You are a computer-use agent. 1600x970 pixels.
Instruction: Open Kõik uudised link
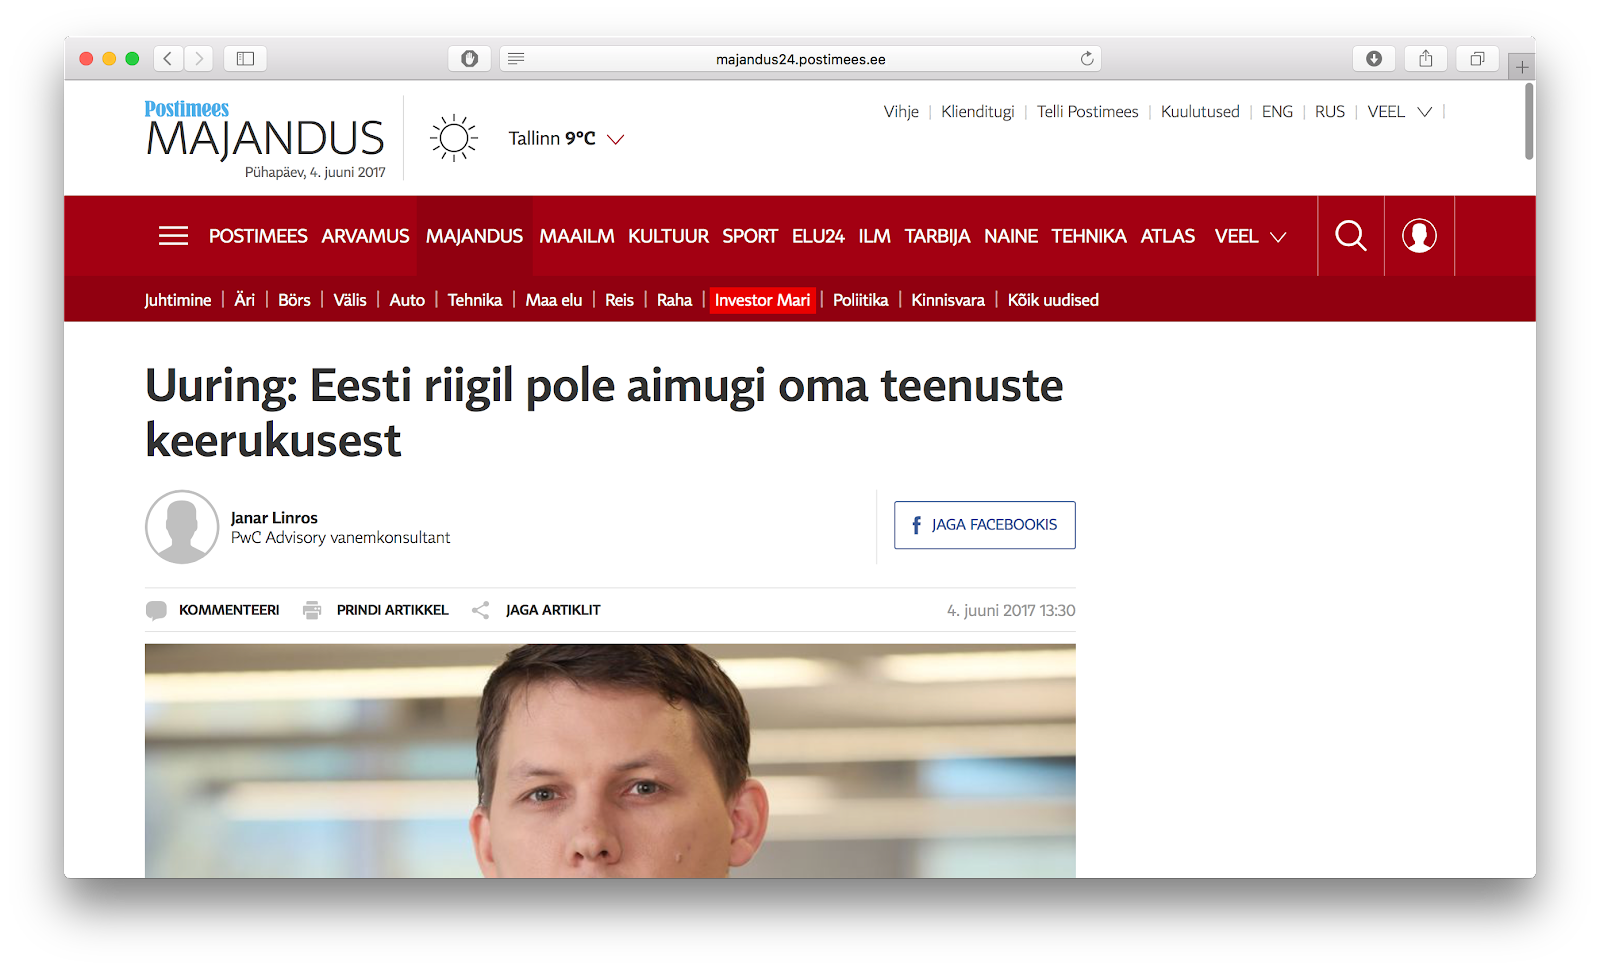point(1053,300)
